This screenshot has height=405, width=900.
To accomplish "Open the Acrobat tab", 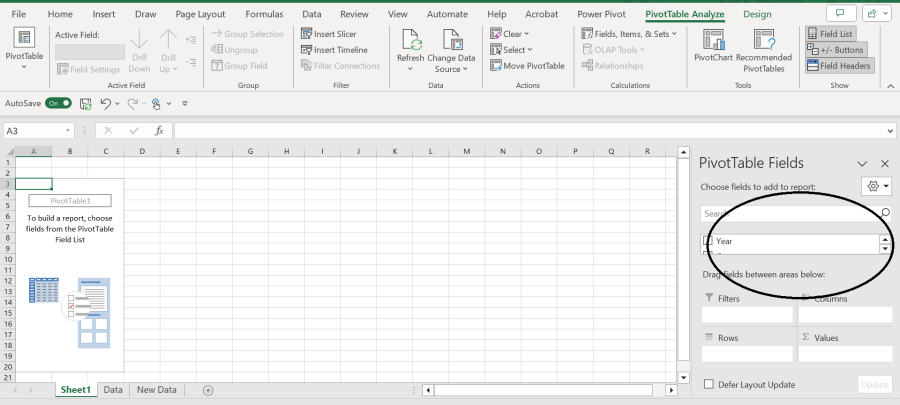I will coord(542,14).
